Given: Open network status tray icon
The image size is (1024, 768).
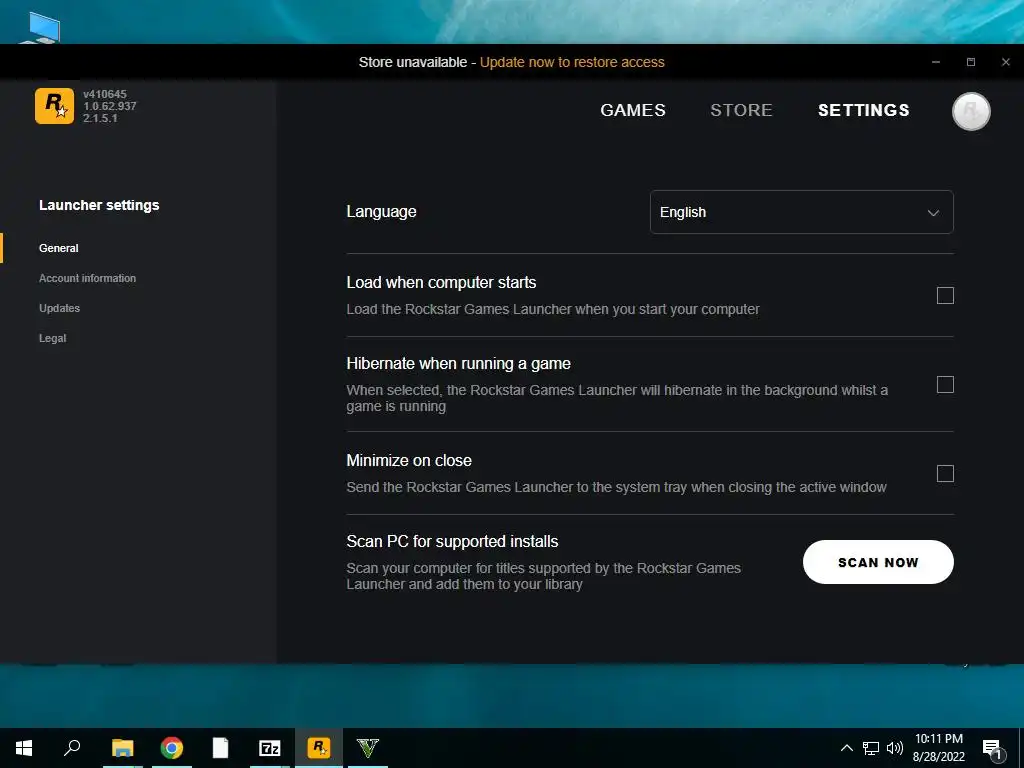Looking at the screenshot, I should tap(871, 748).
